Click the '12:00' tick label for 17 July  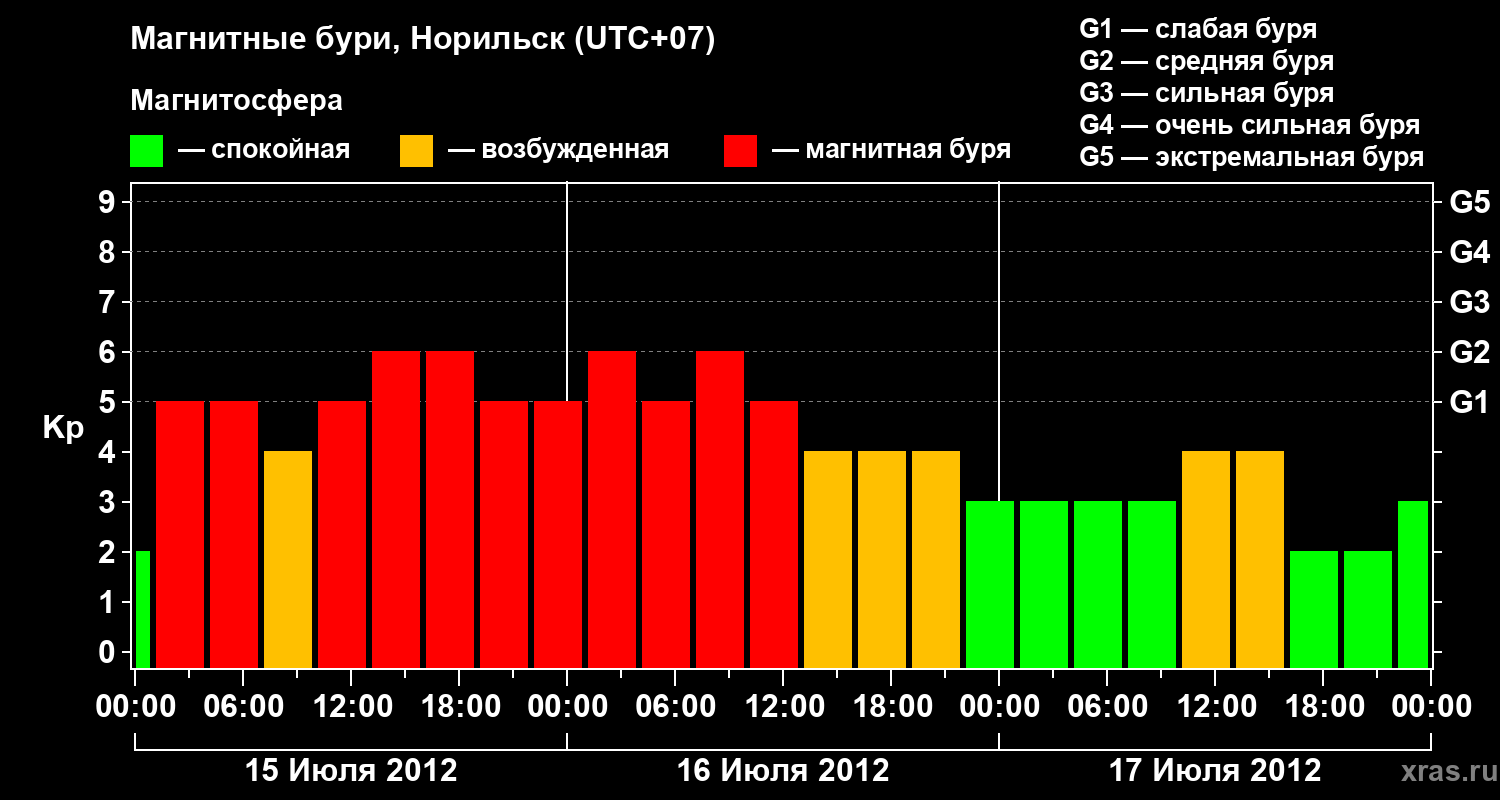coord(1215,707)
